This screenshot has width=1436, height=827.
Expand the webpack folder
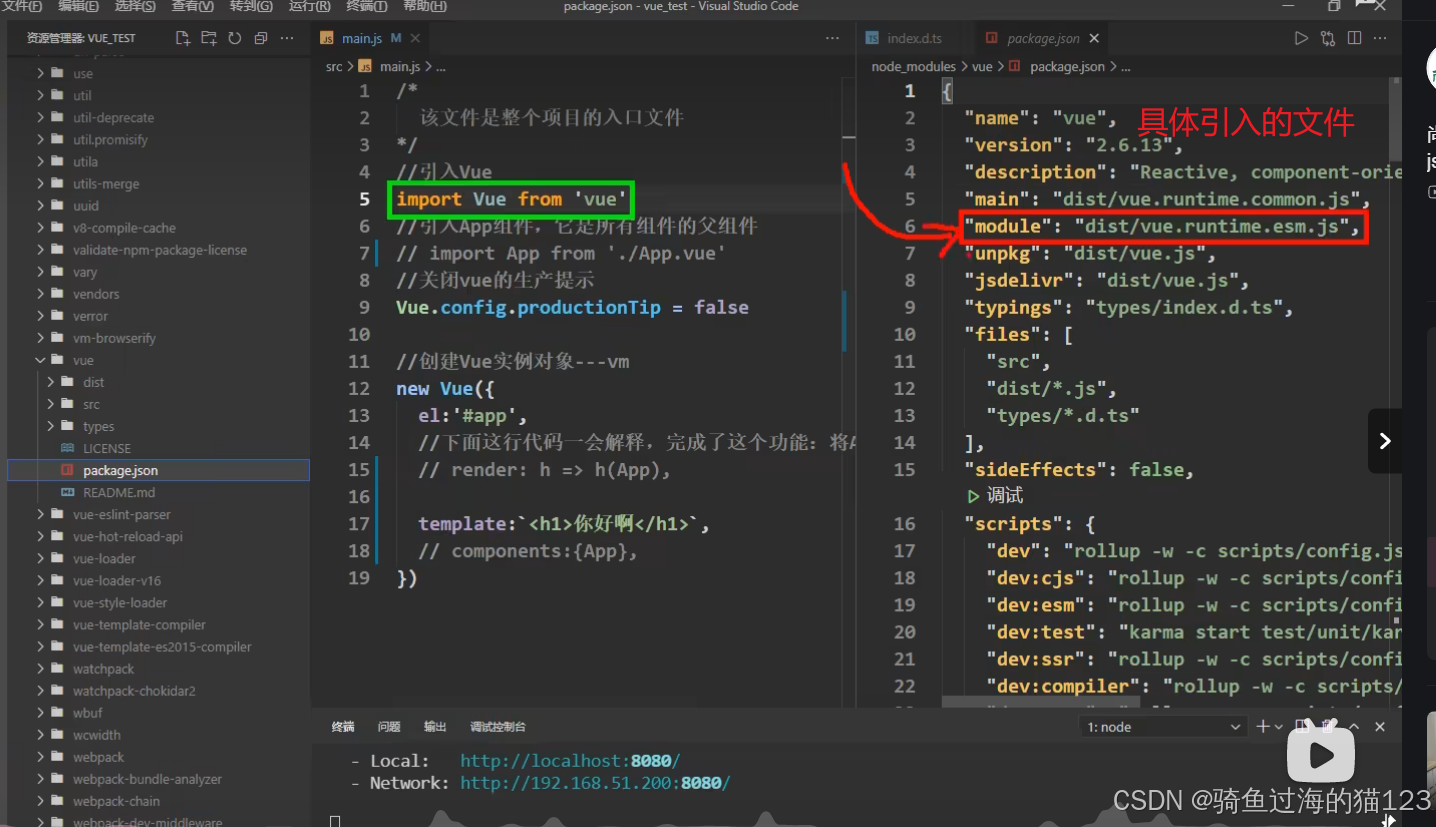pos(40,757)
